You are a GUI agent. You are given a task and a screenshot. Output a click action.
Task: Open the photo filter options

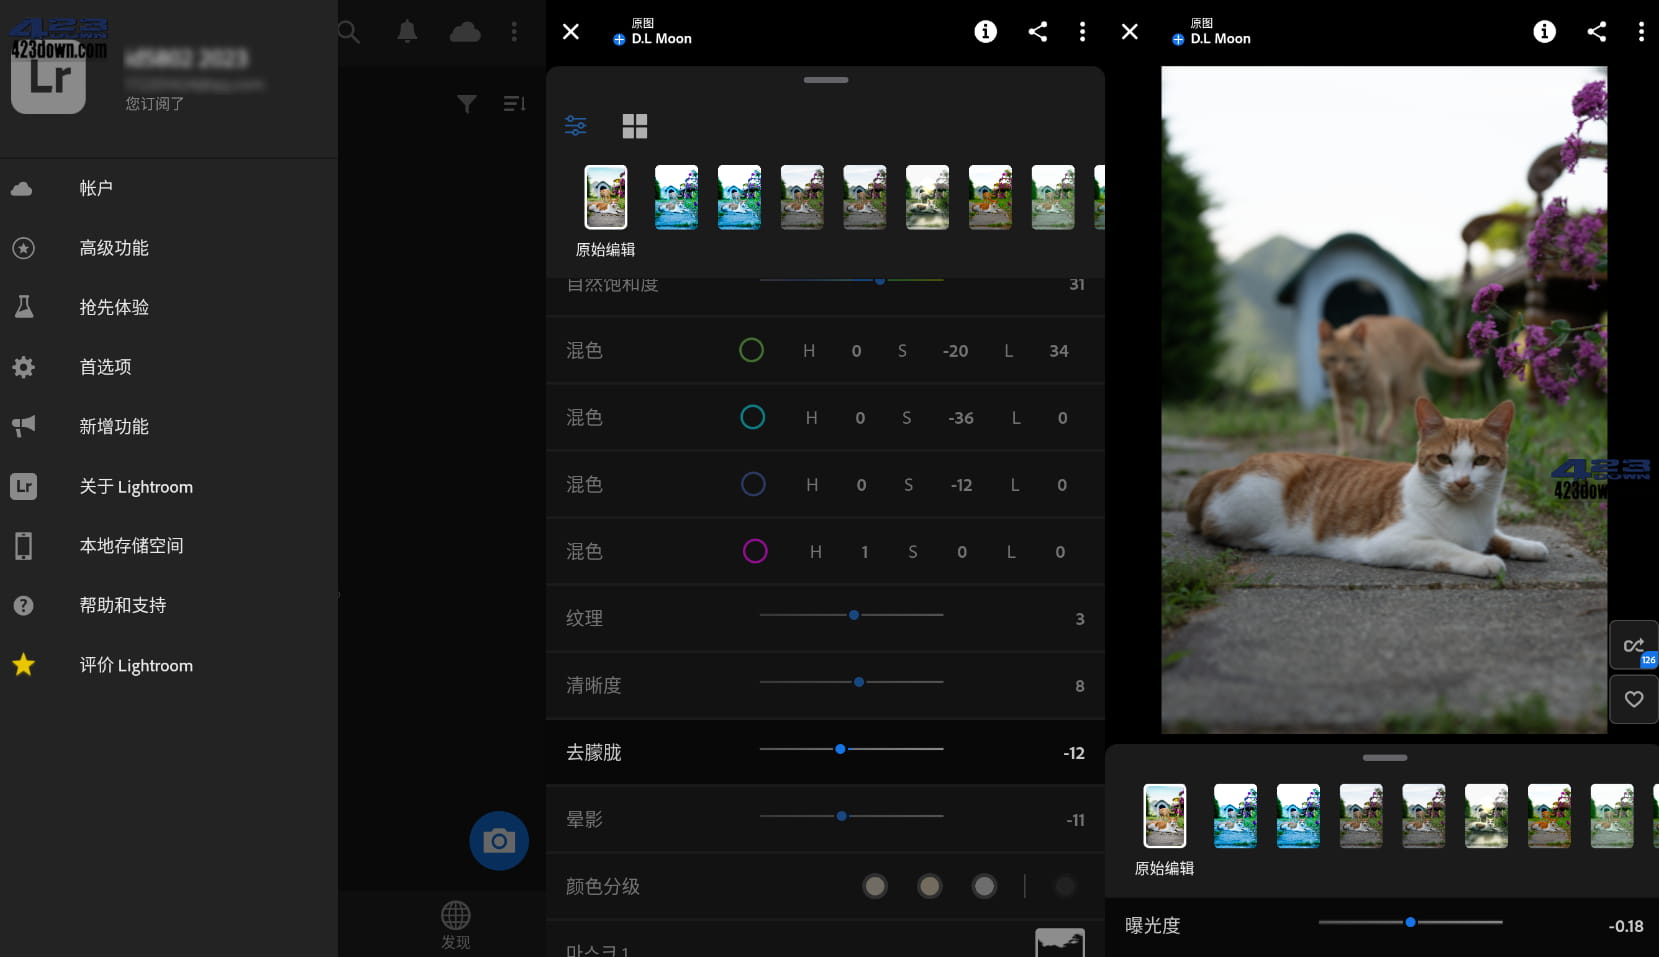[x=465, y=103]
